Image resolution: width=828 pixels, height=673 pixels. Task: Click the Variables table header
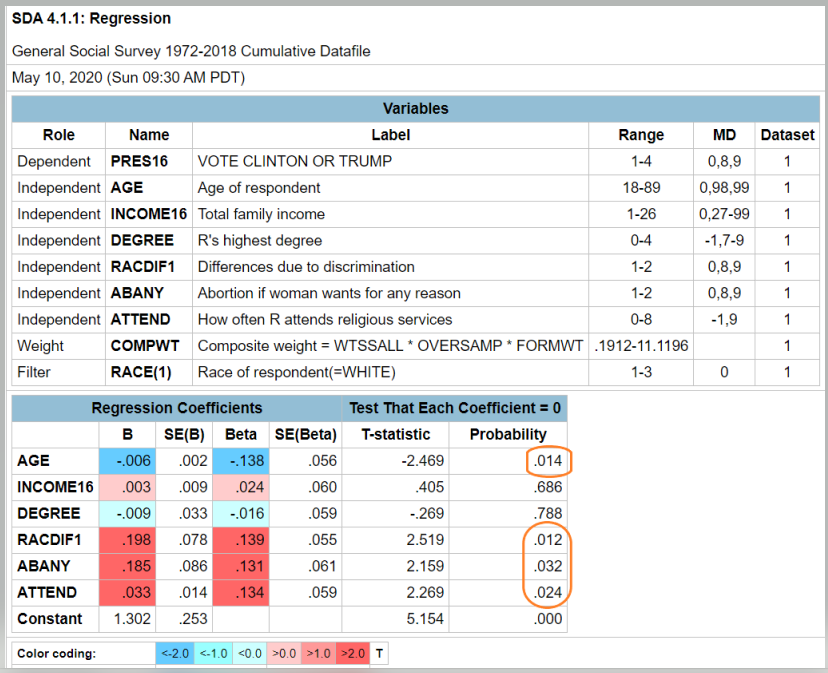416,109
